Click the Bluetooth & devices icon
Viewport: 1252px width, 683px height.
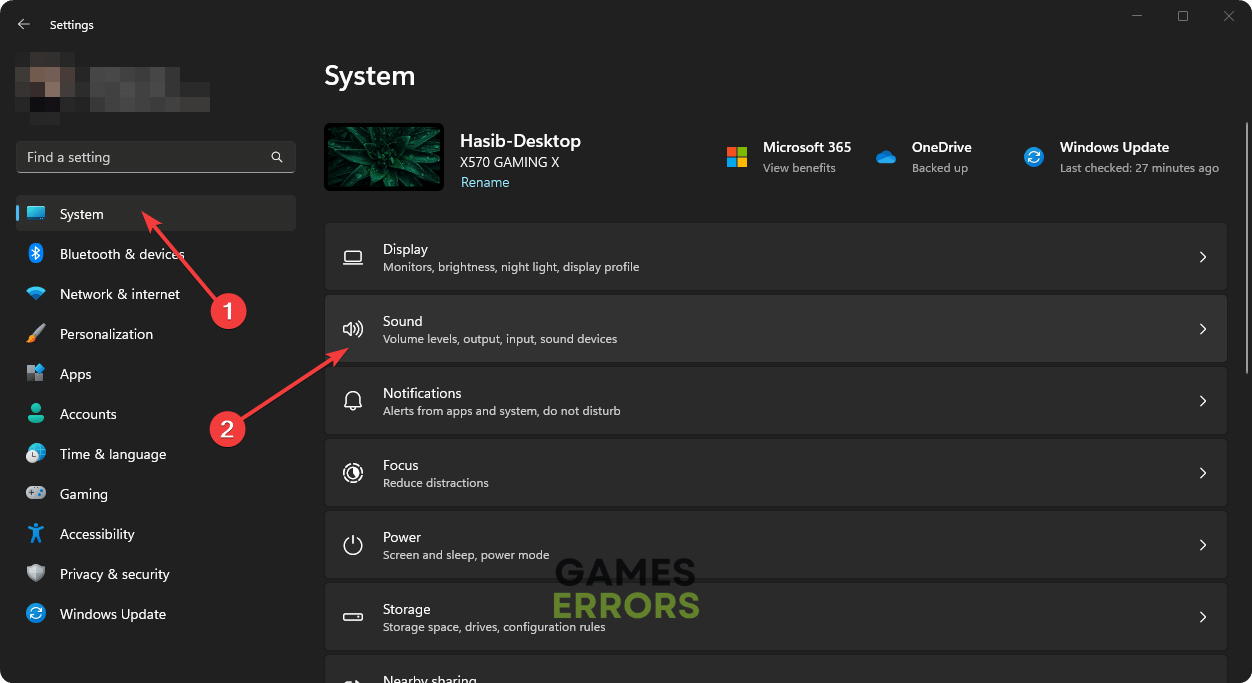coord(36,254)
